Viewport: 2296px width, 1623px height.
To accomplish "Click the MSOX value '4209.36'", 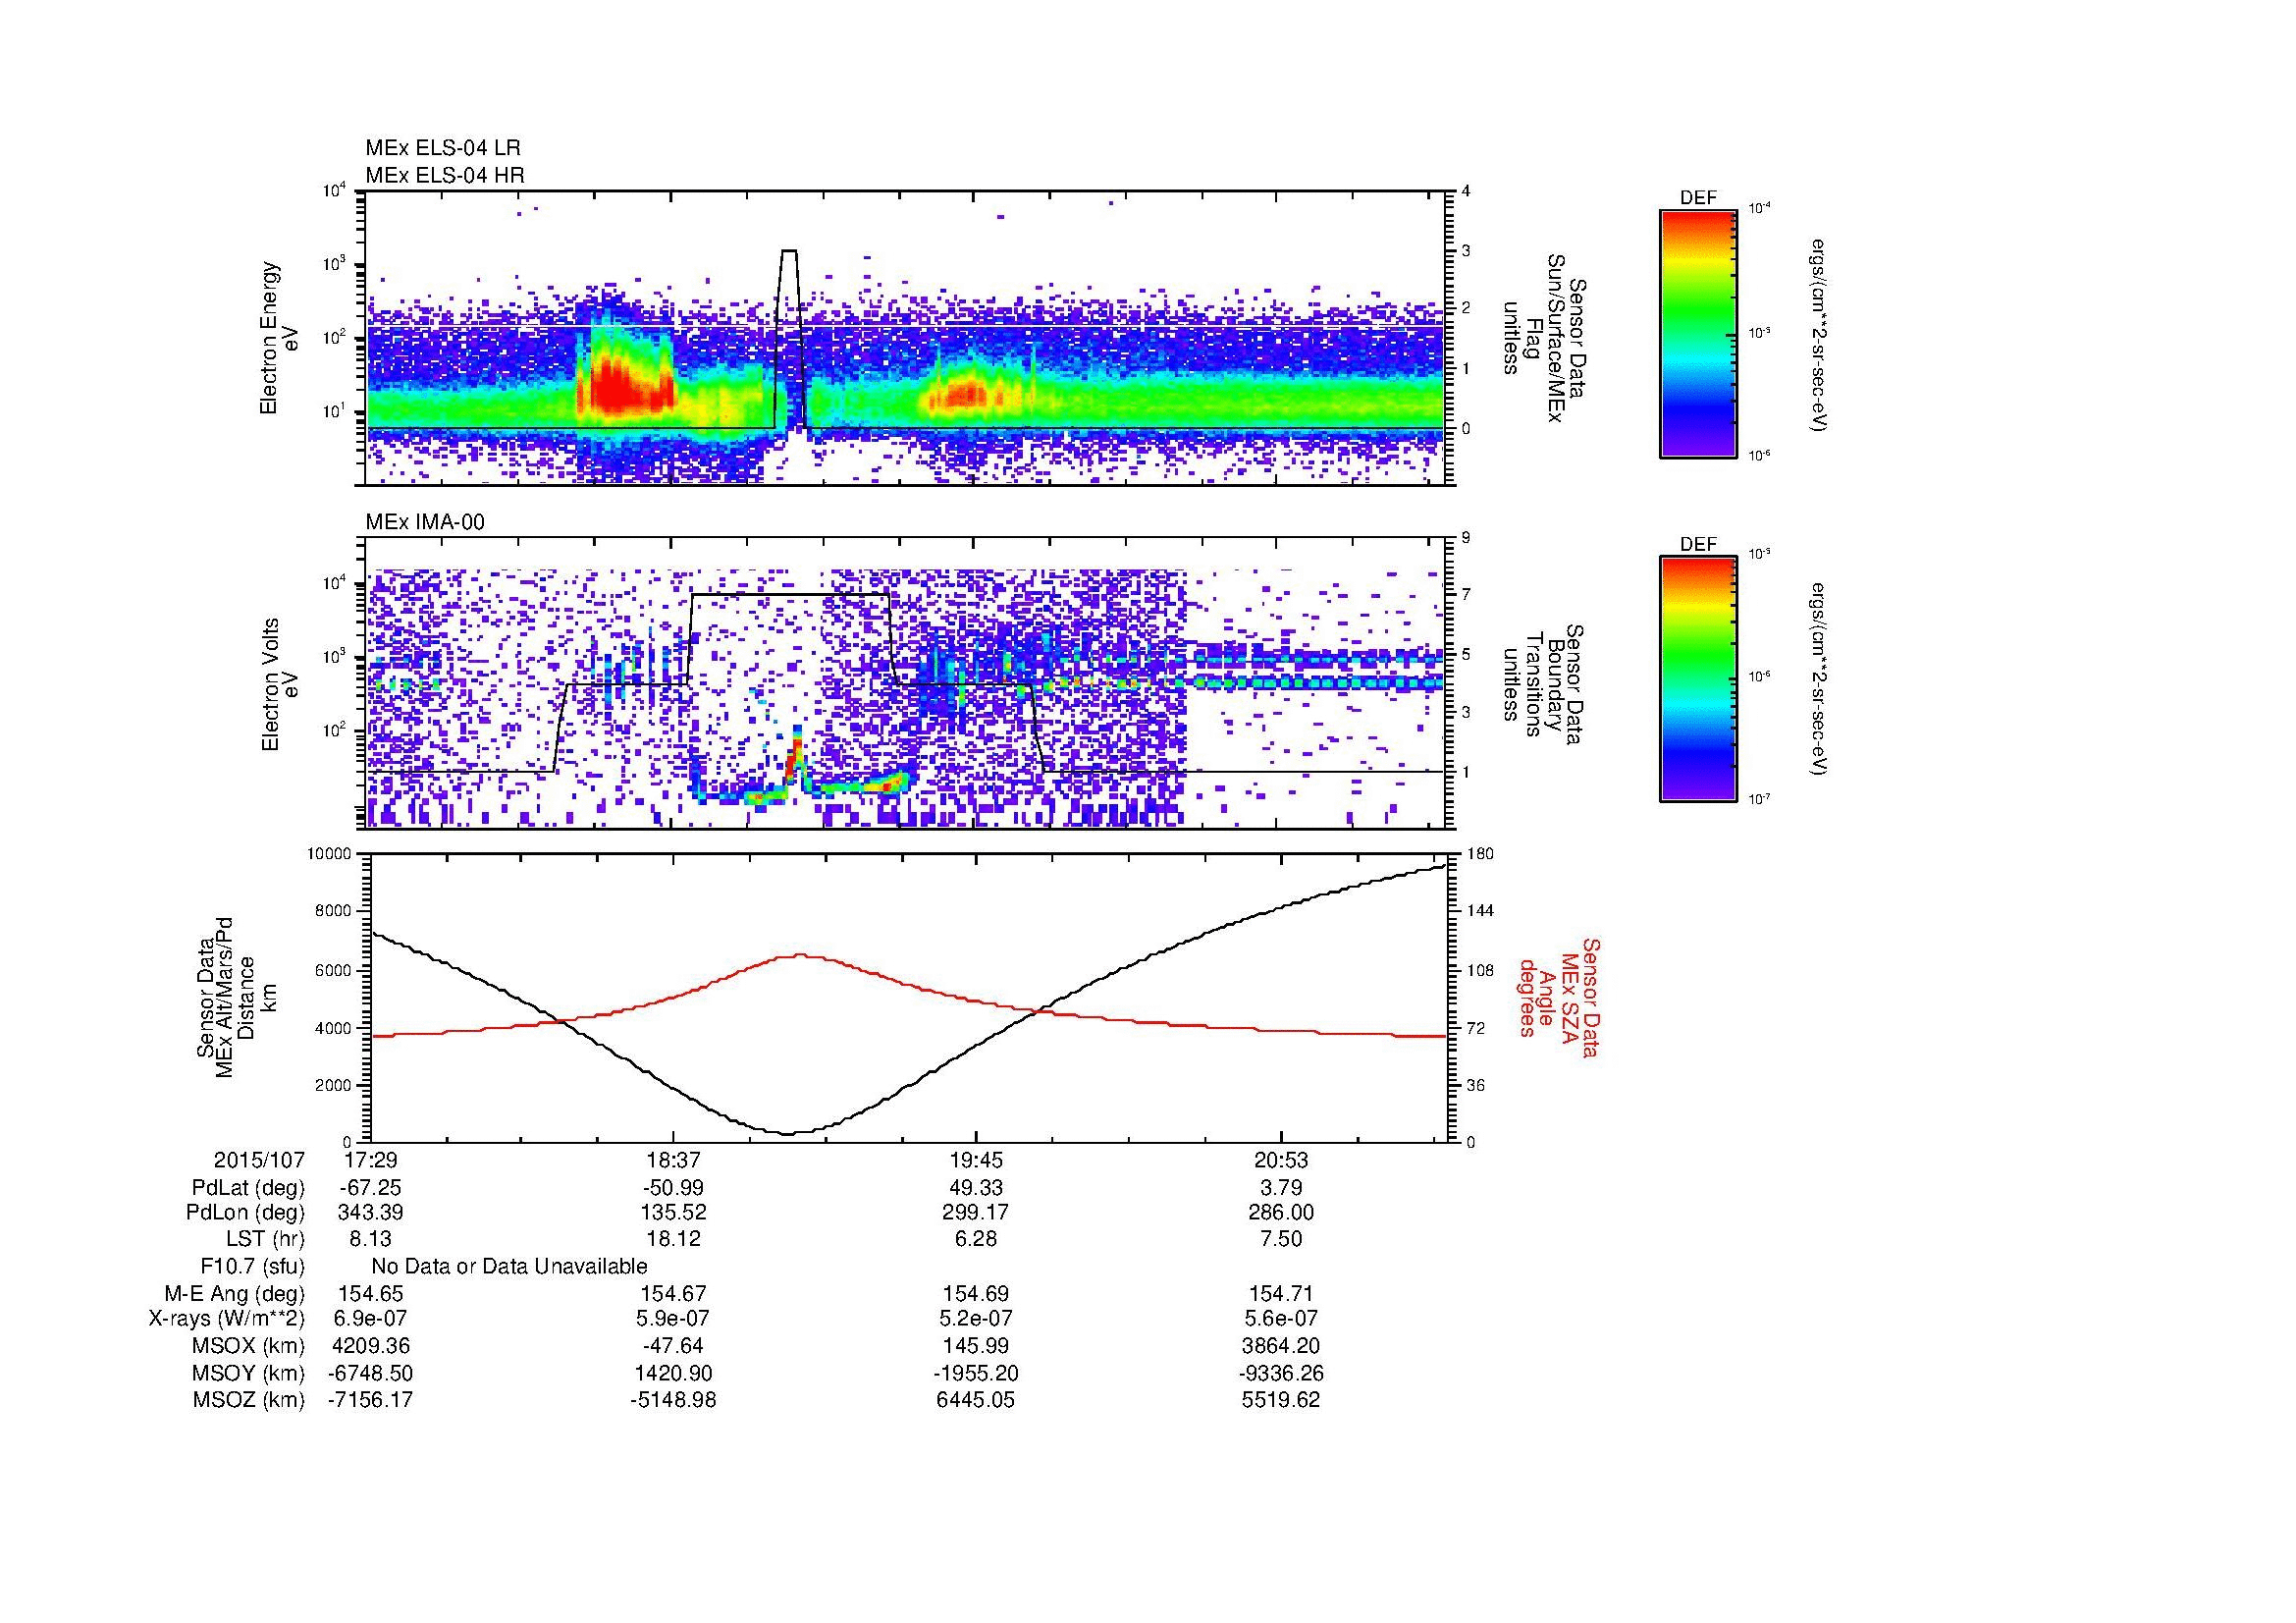I will tap(371, 1346).
